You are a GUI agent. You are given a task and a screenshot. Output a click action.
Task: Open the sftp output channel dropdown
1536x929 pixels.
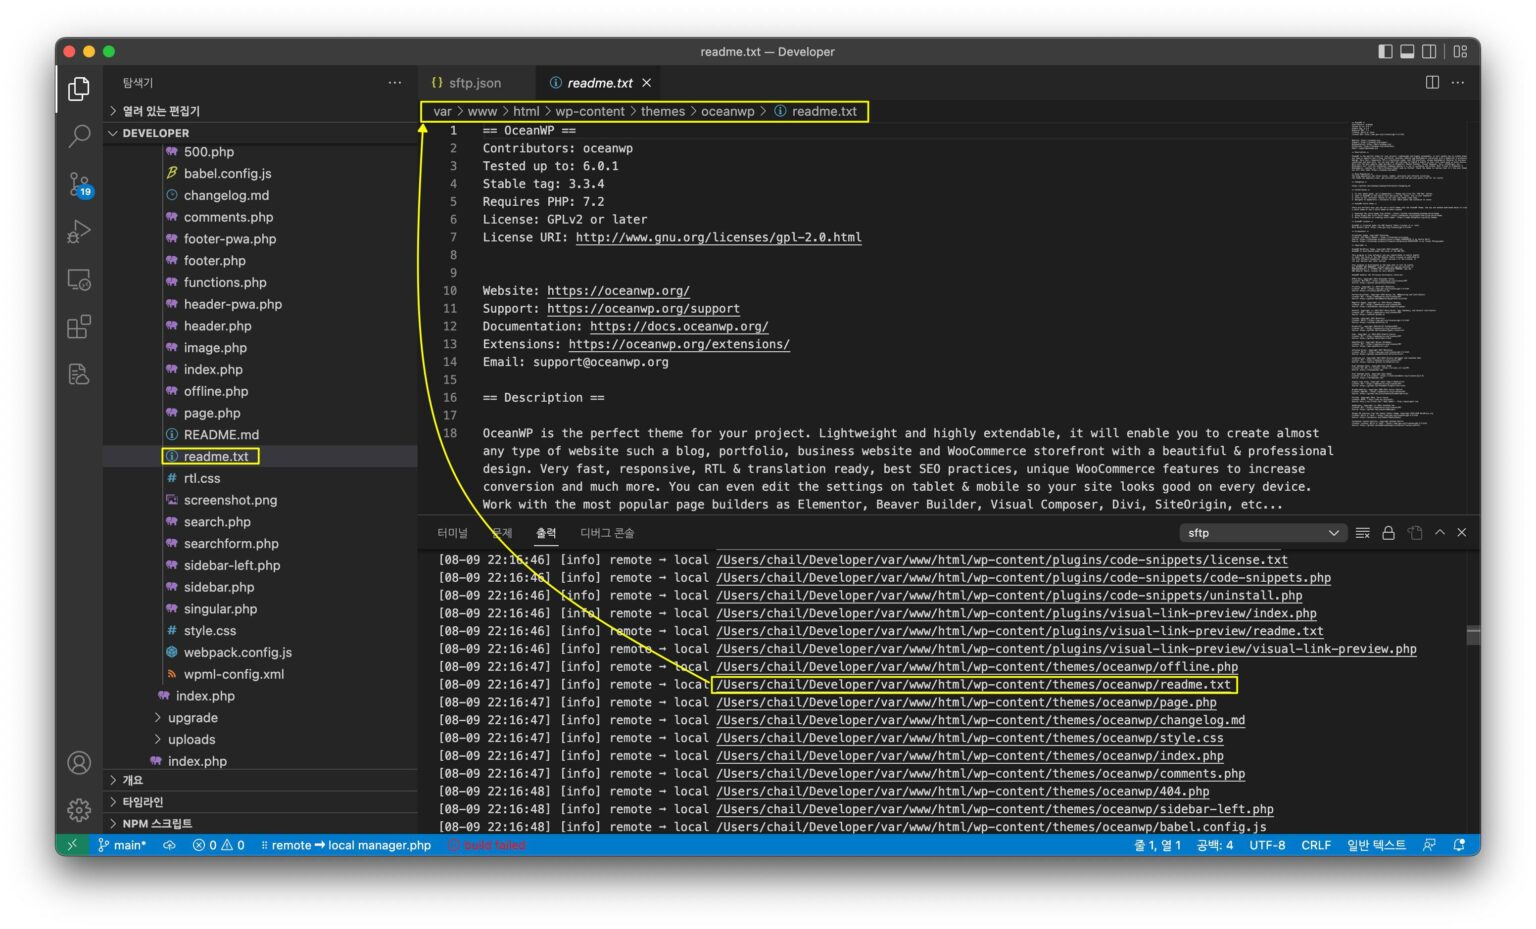1263,532
